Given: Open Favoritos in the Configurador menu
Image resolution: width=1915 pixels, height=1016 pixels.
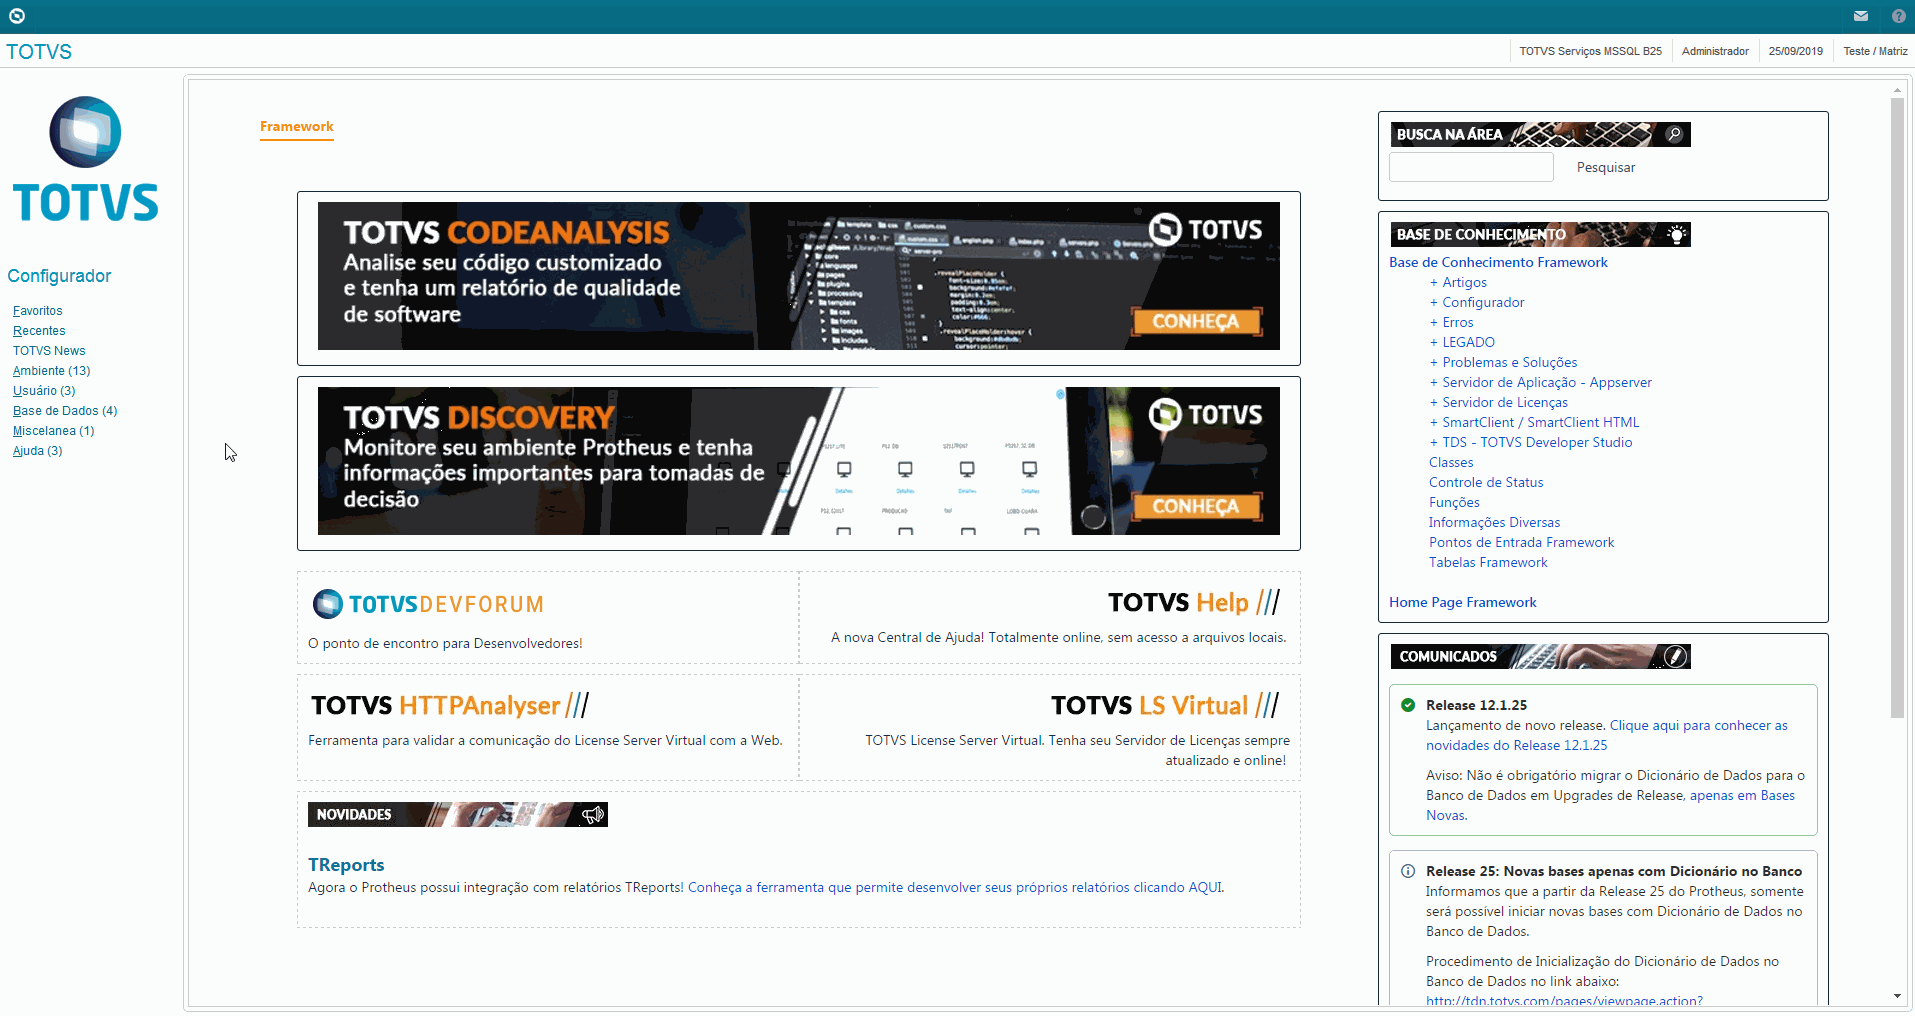Looking at the screenshot, I should click(38, 311).
